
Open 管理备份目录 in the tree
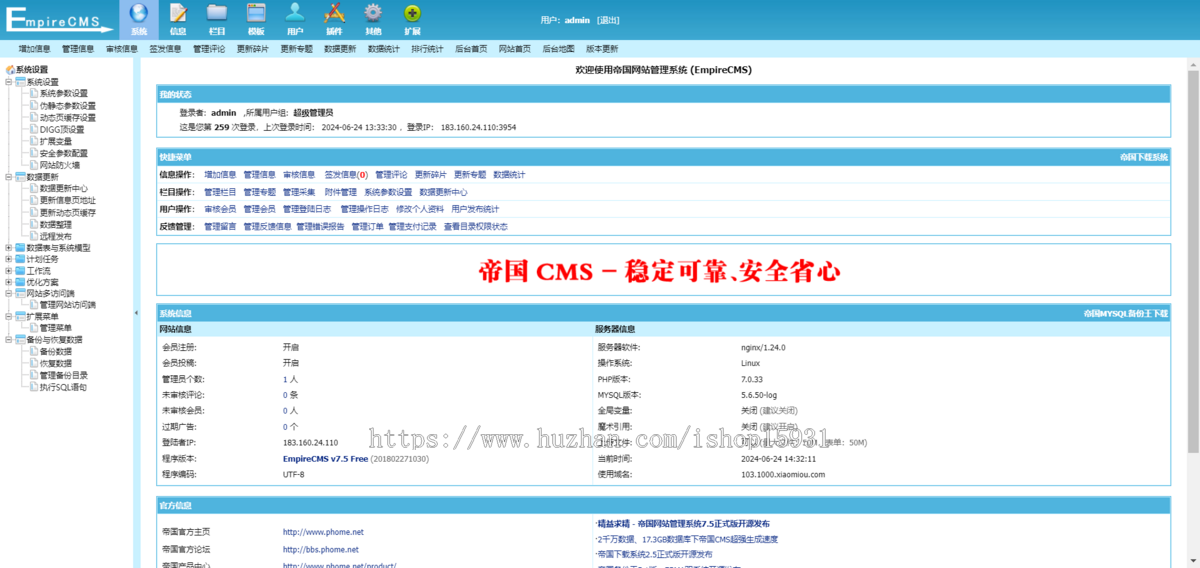pyautogui.click(x=64, y=375)
